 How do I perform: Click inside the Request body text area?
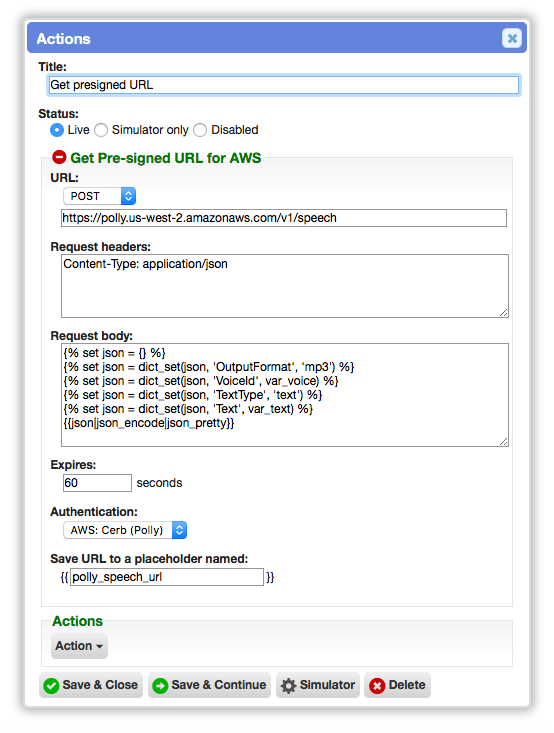pos(285,395)
